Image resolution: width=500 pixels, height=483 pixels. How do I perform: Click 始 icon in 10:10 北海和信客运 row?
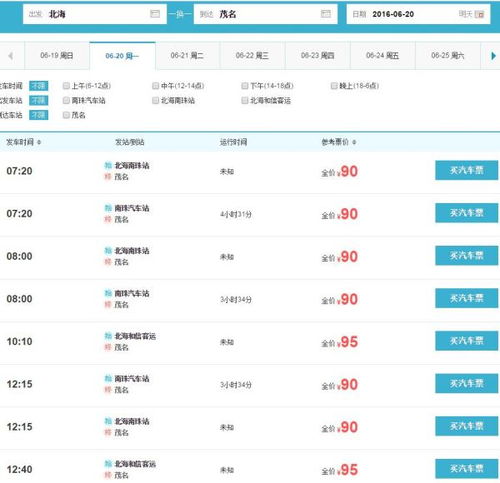click(108, 336)
